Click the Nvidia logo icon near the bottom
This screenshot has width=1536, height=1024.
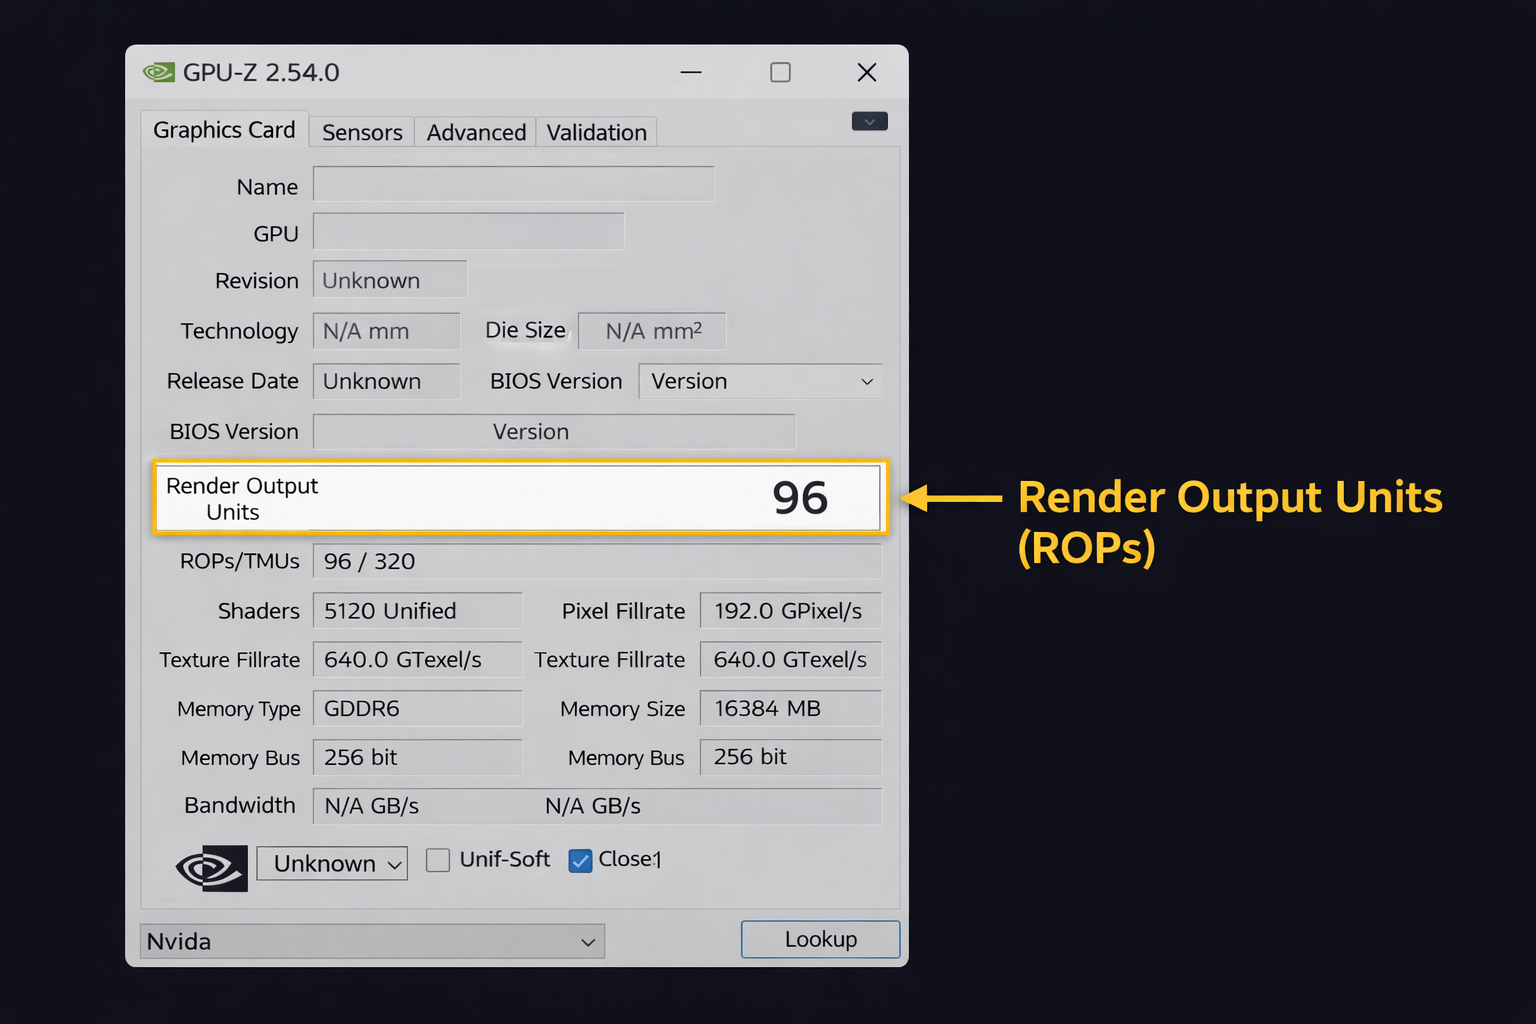(x=209, y=868)
